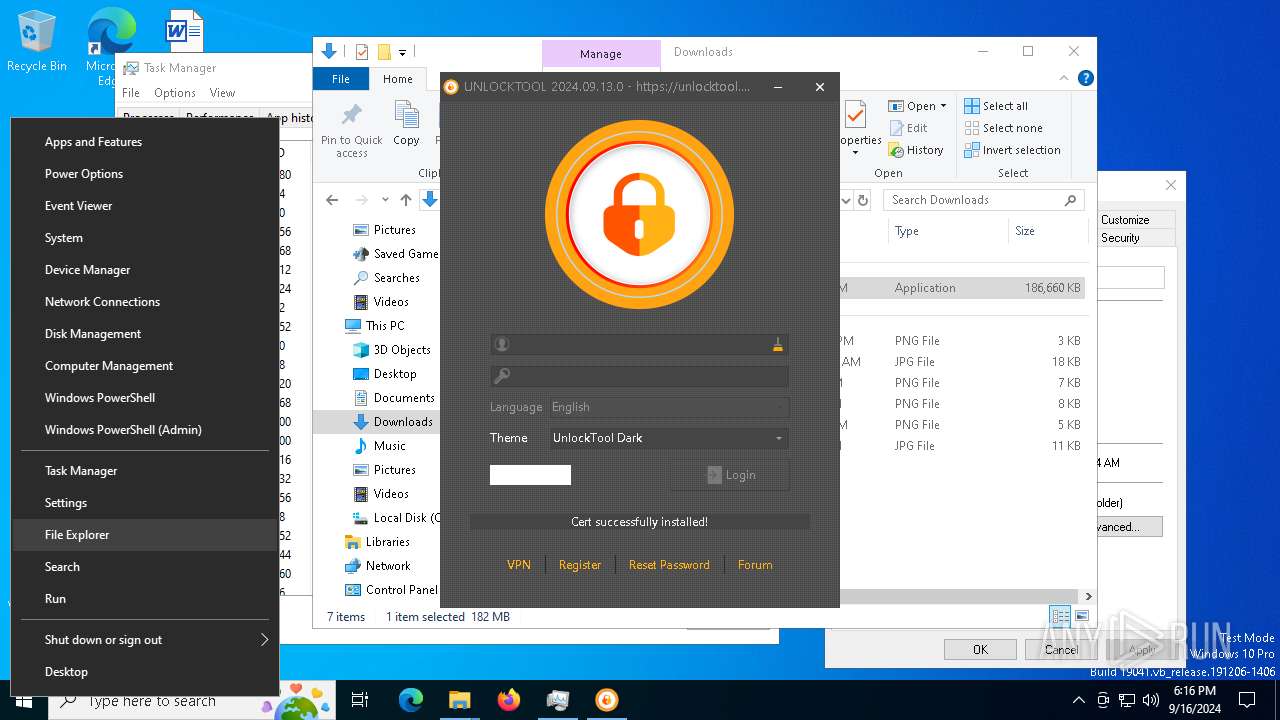Open the View menu in Task Manager

222,93
